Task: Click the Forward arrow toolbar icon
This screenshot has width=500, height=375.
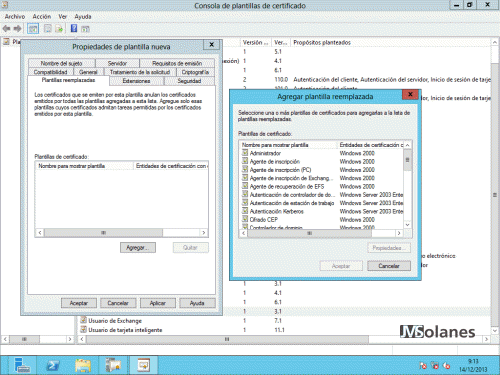Action: (x=17, y=29)
